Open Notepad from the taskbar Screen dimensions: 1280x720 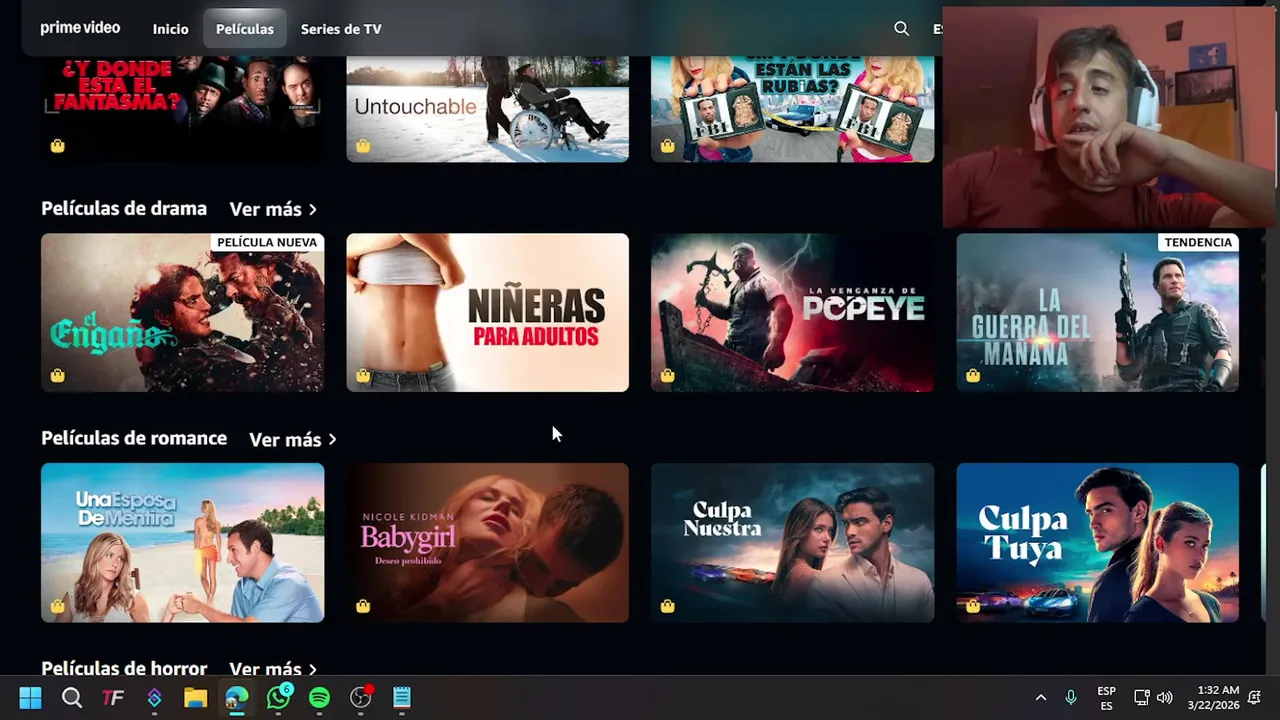point(402,697)
